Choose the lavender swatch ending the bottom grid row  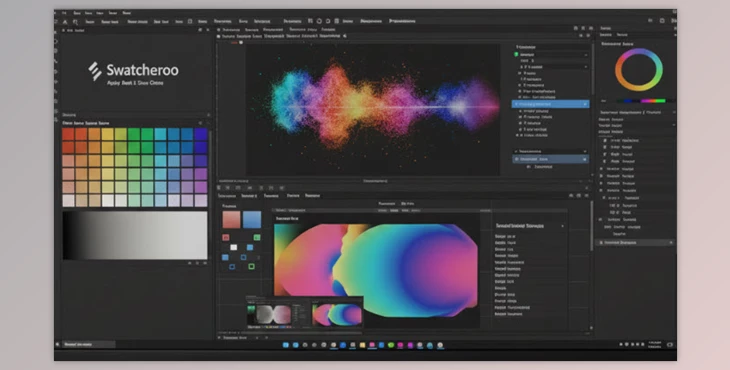[201, 201]
